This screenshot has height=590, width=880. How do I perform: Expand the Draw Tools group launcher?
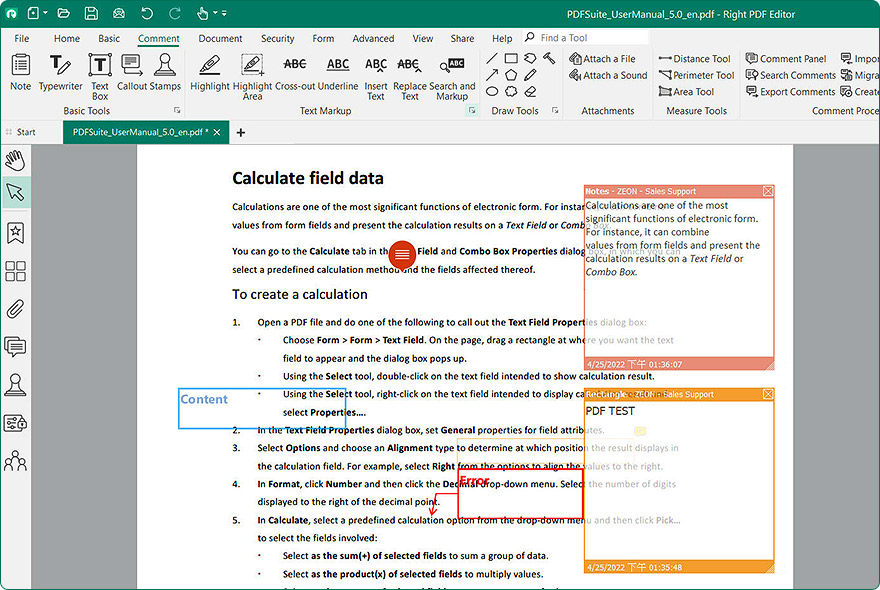[555, 111]
